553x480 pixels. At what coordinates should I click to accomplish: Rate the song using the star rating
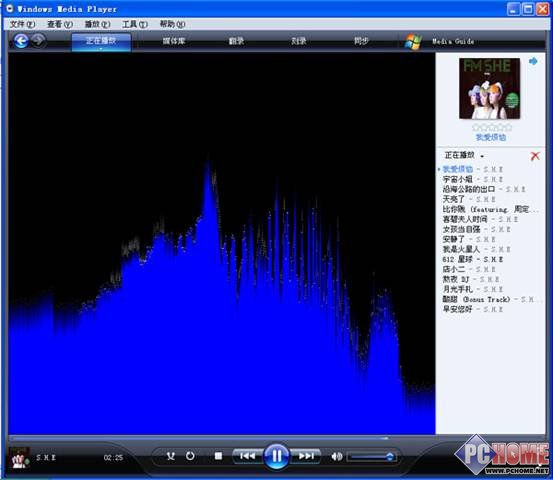click(492, 127)
